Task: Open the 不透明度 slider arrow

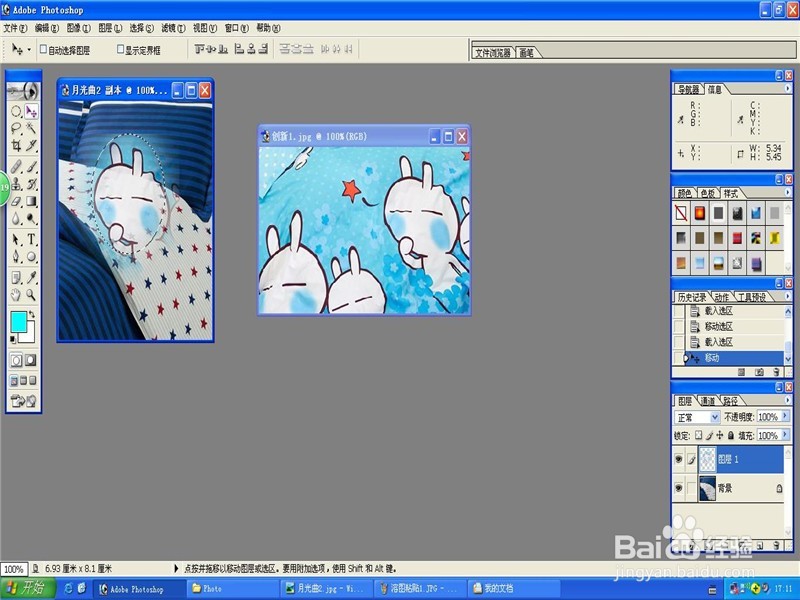Action: 785,417
